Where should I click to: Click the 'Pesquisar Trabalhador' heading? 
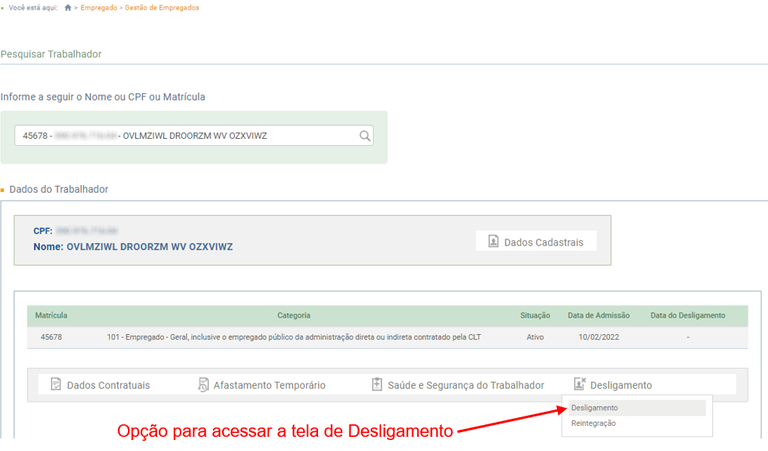tap(51, 54)
